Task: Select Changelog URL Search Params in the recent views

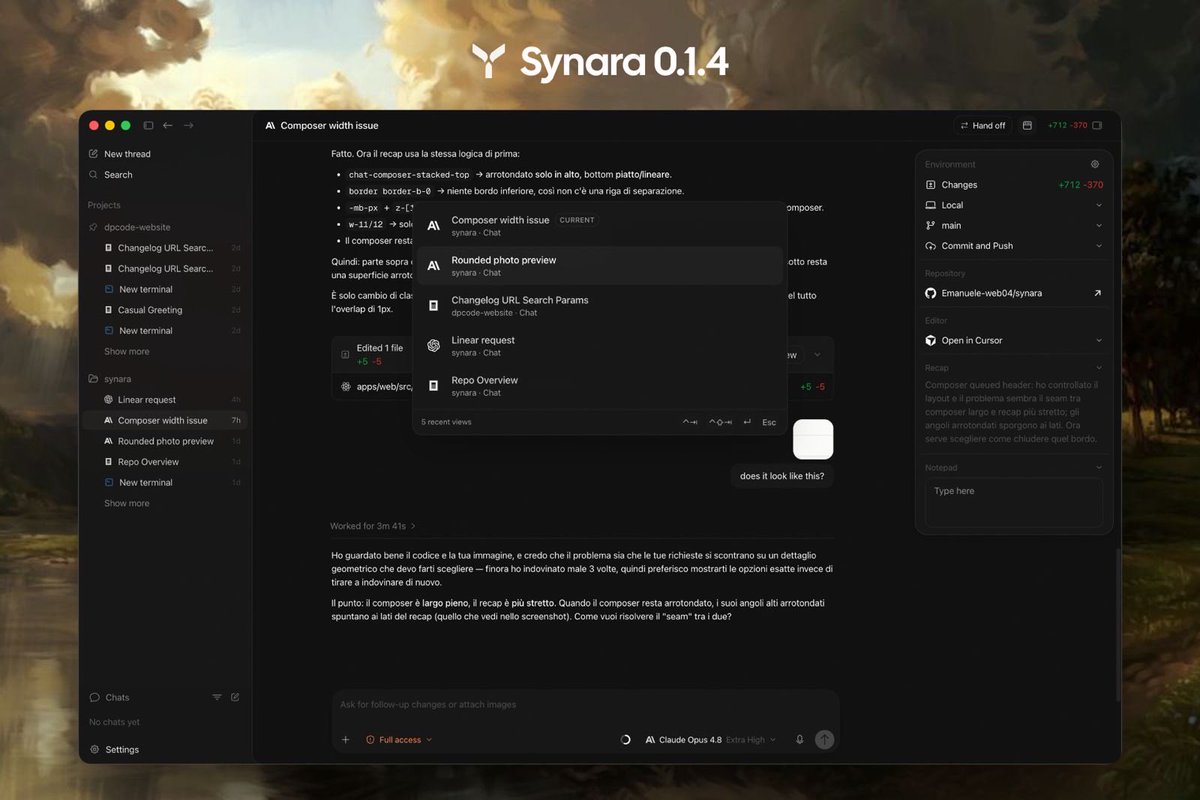Action: (600, 306)
